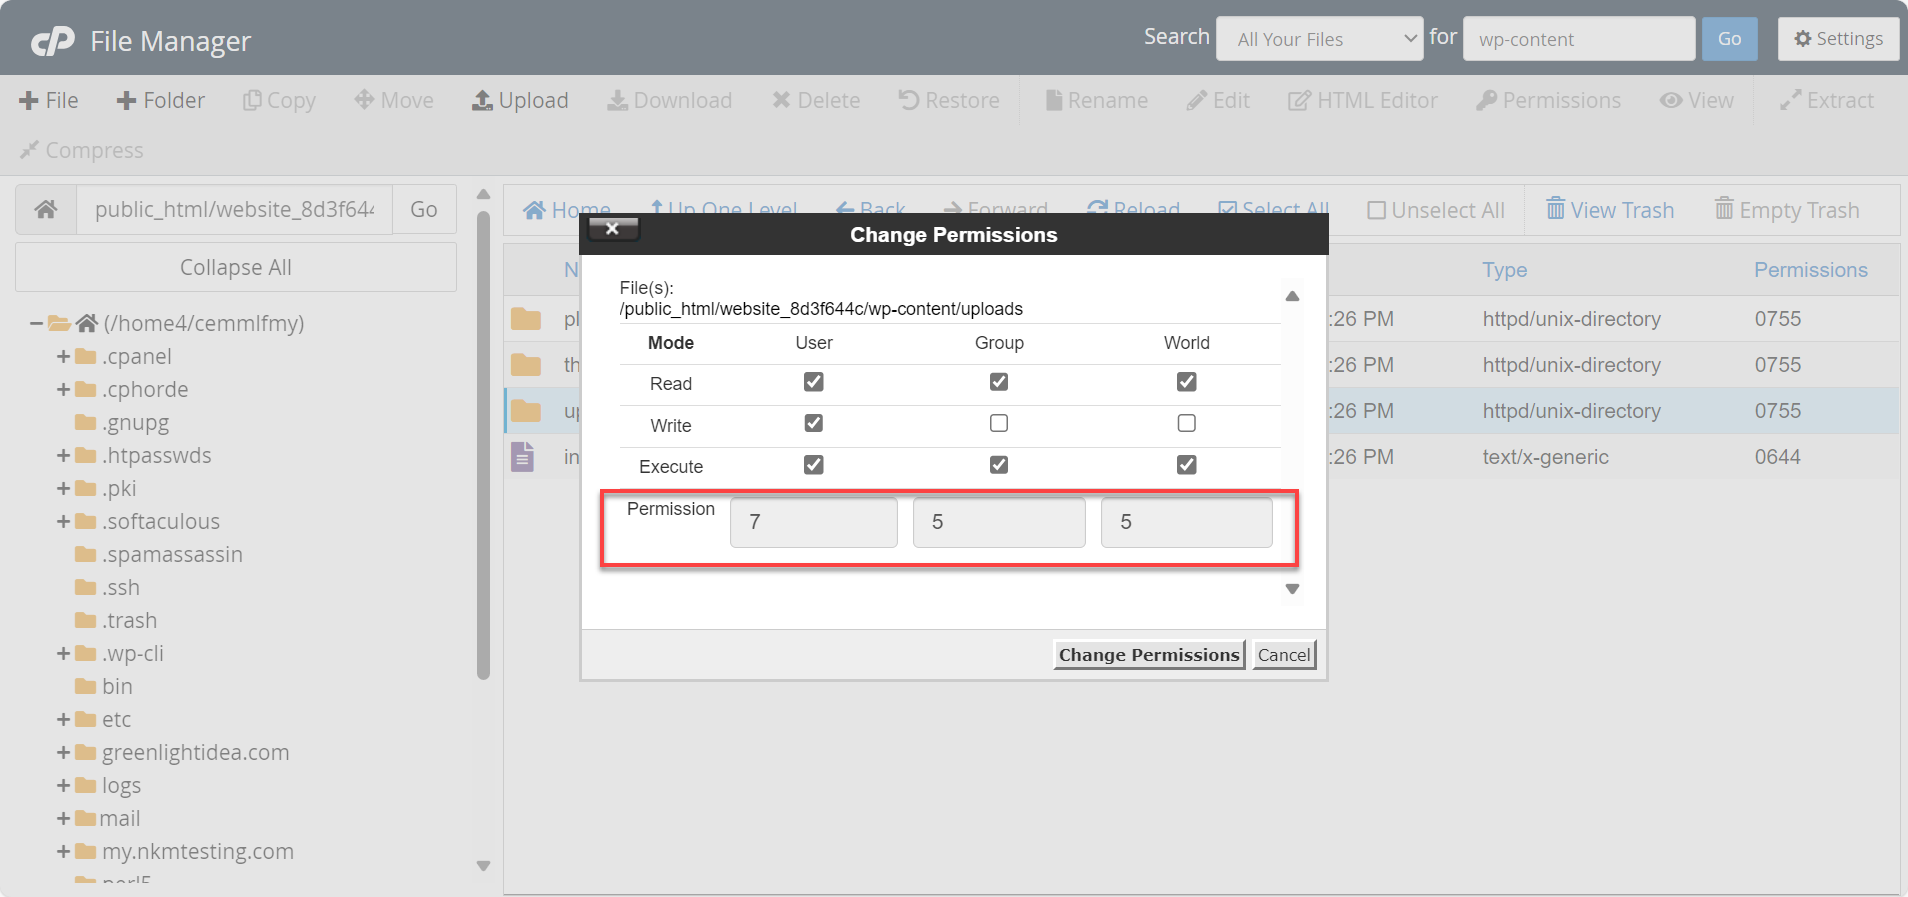
Task: Click Empty Trash icon
Action: [1724, 209]
